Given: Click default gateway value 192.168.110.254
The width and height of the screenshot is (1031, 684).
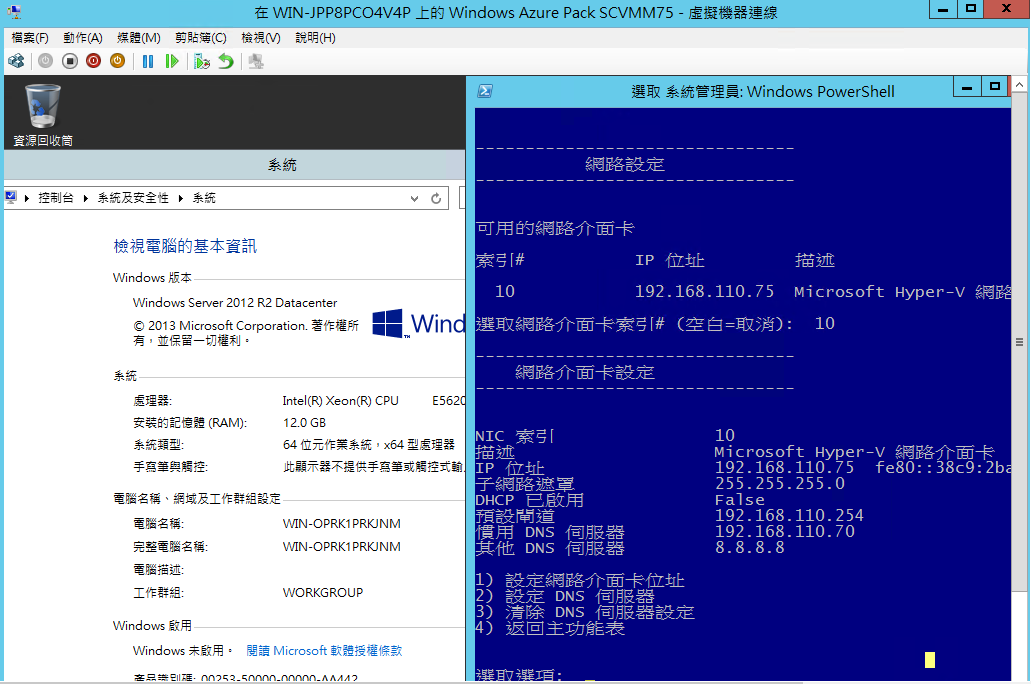Looking at the screenshot, I should tap(789, 516).
